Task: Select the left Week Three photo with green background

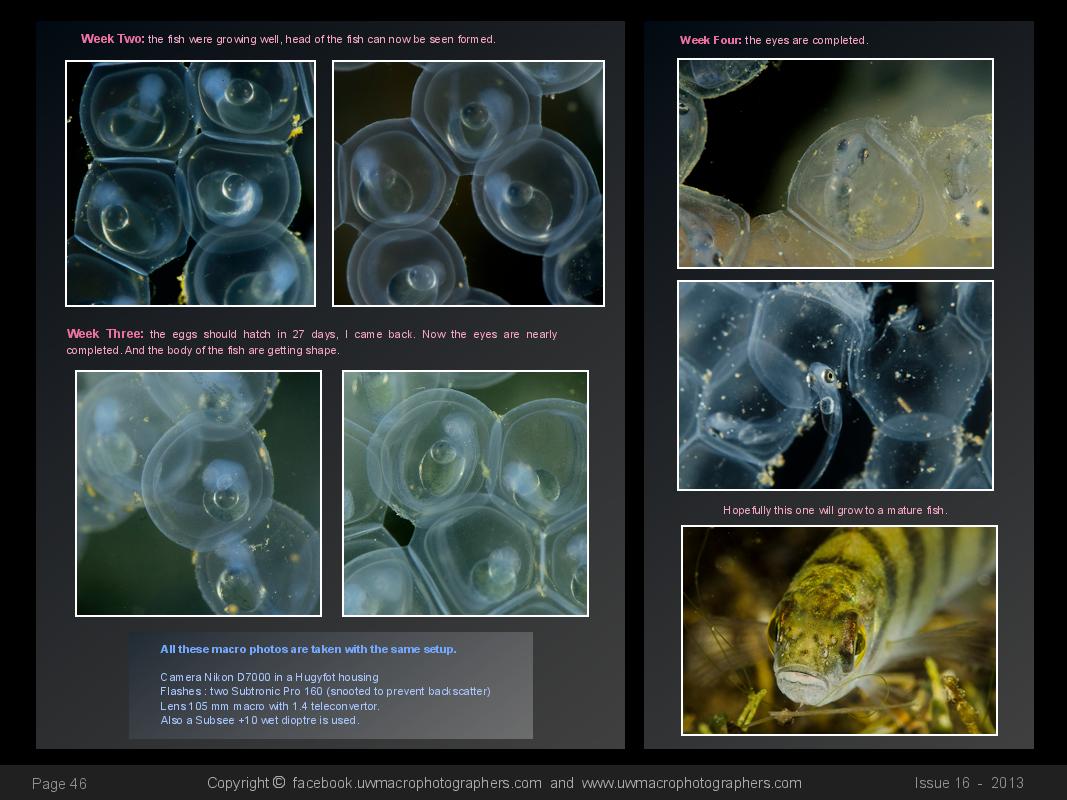Action: pos(198,493)
